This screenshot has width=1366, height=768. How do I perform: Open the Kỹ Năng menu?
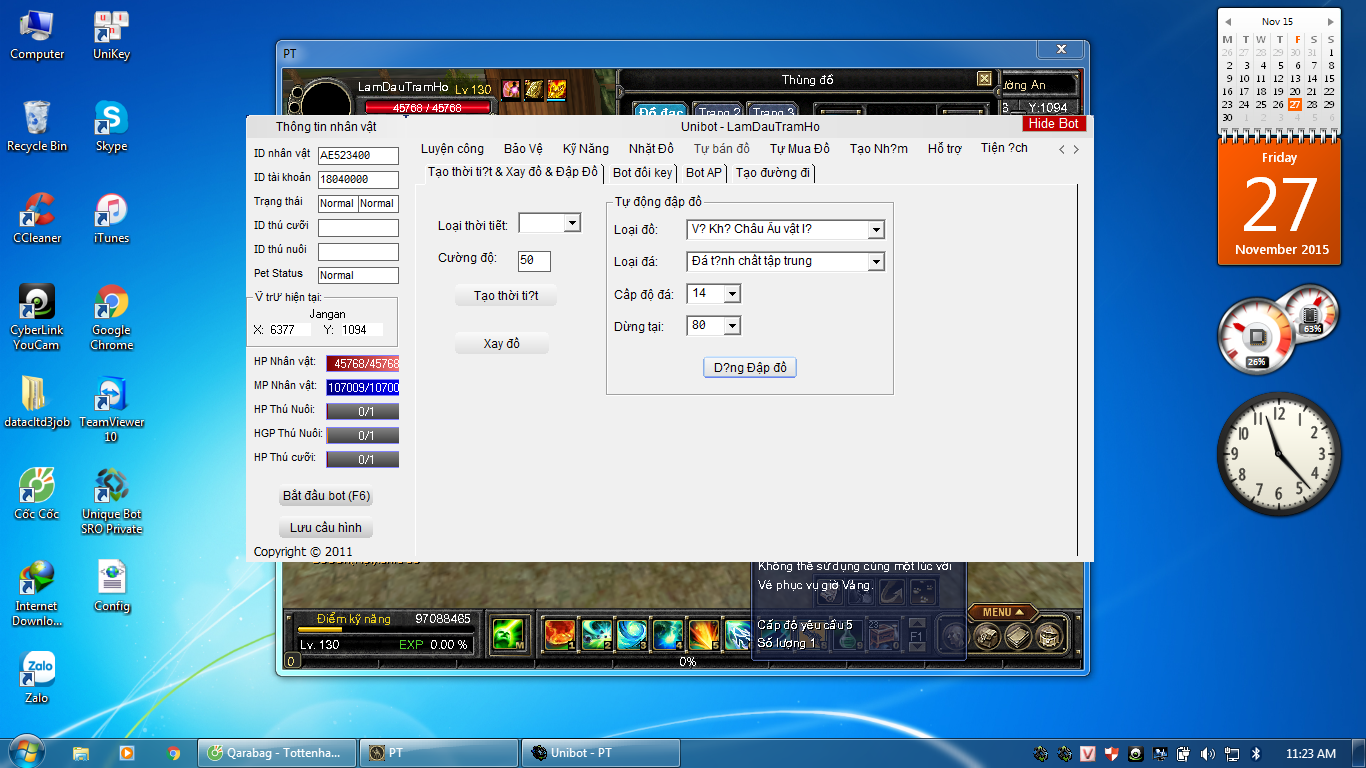(x=586, y=149)
